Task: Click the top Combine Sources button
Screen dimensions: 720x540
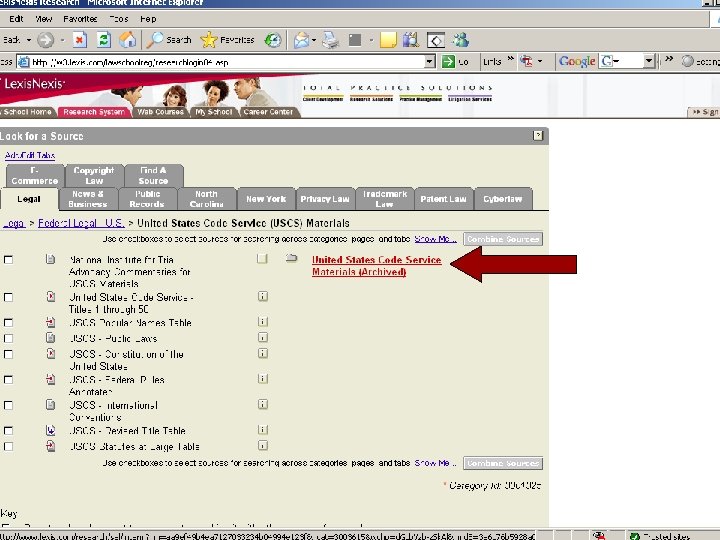Action: pos(503,239)
